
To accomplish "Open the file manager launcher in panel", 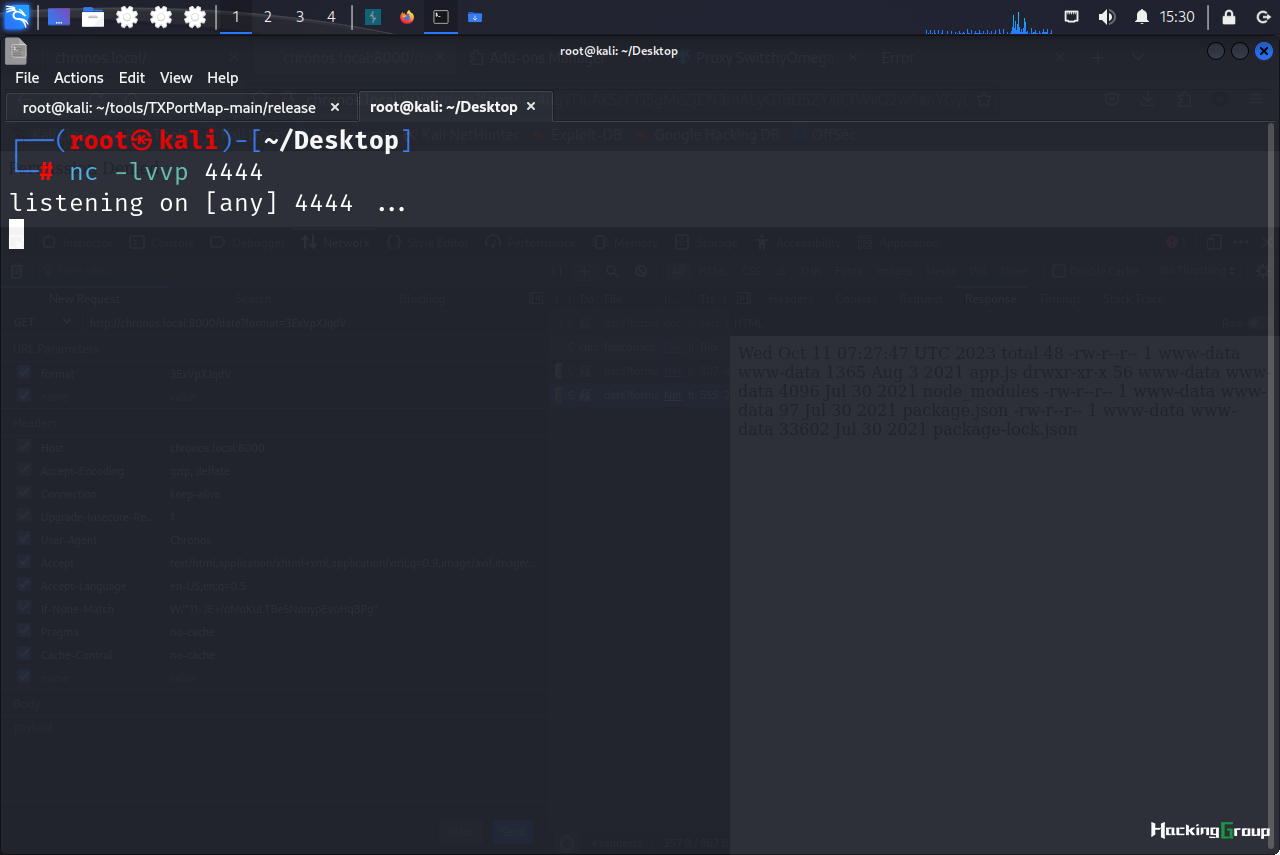I will (93, 17).
